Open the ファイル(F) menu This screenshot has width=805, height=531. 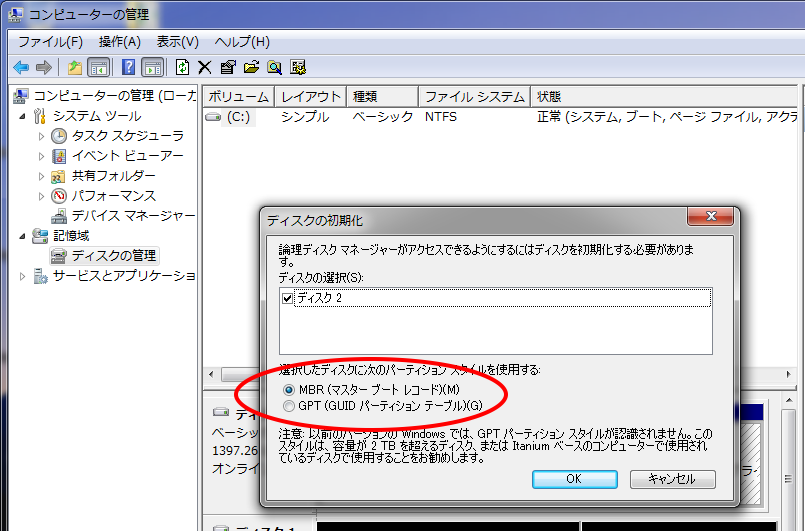[x=50, y=41]
